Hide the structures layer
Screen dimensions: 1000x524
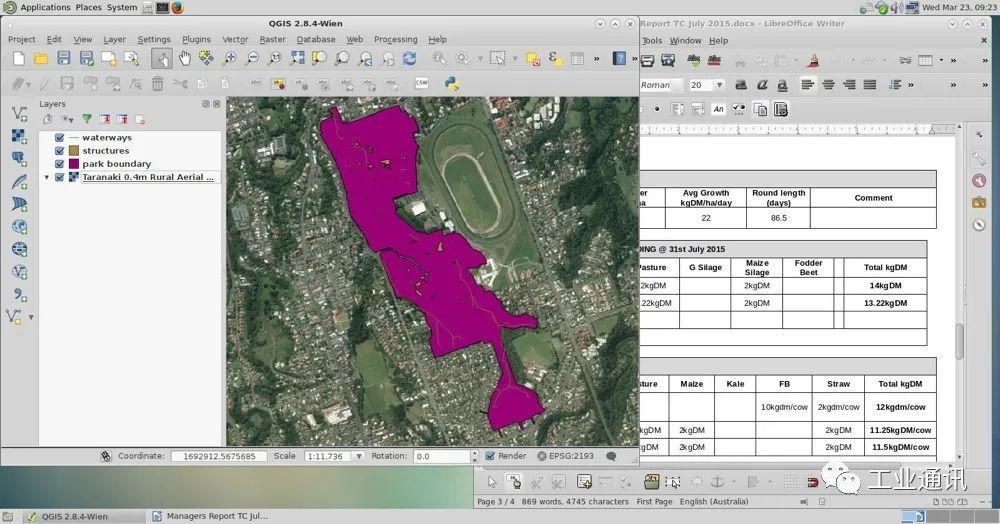point(60,151)
